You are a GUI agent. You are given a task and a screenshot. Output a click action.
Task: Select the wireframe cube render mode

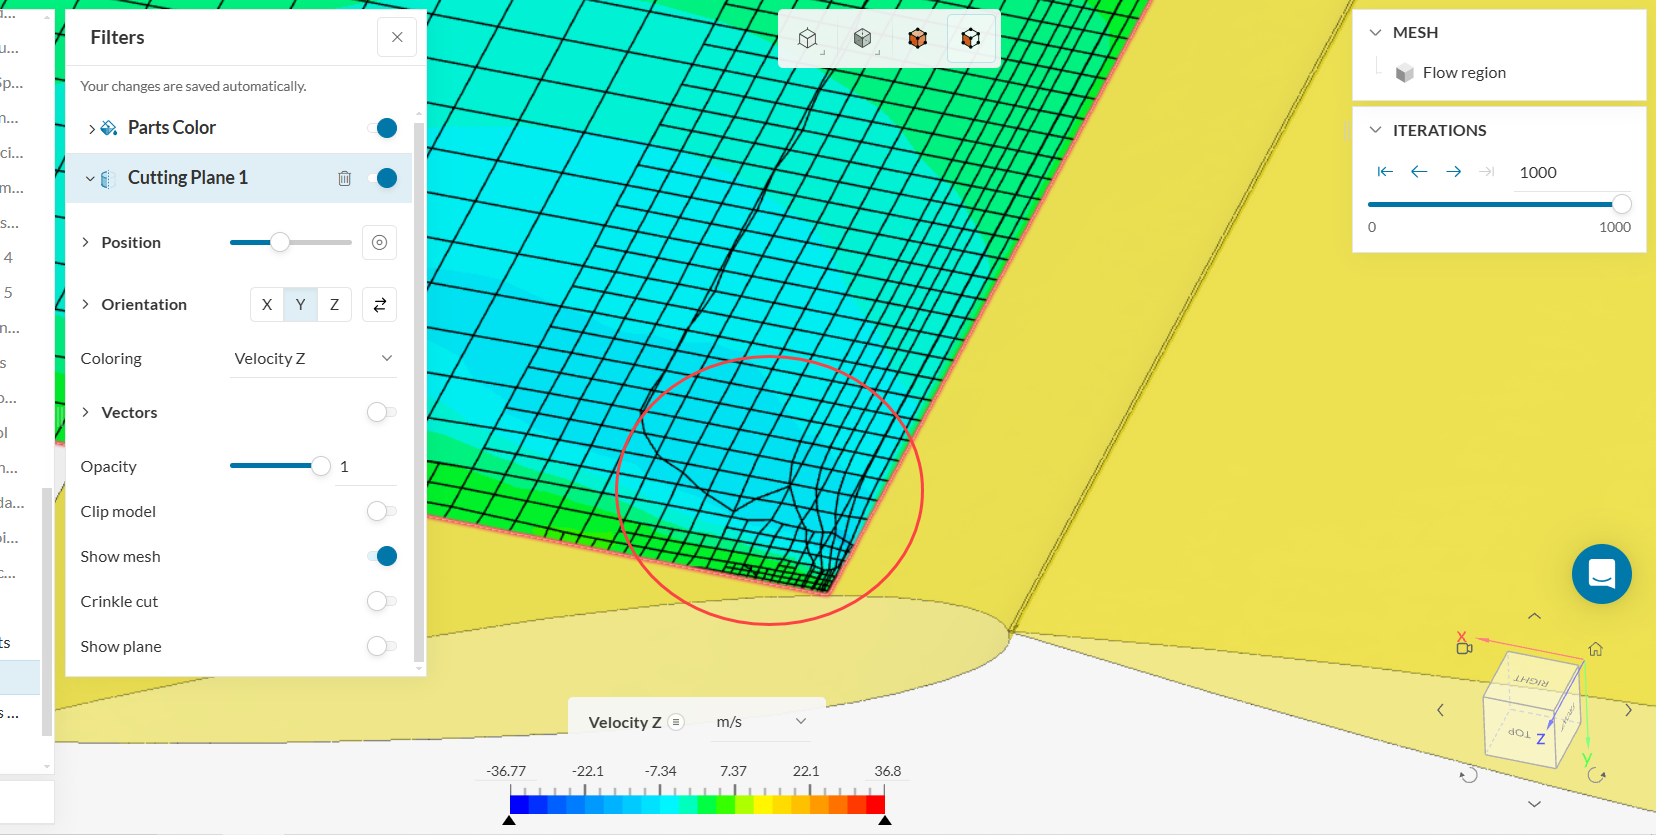click(808, 38)
